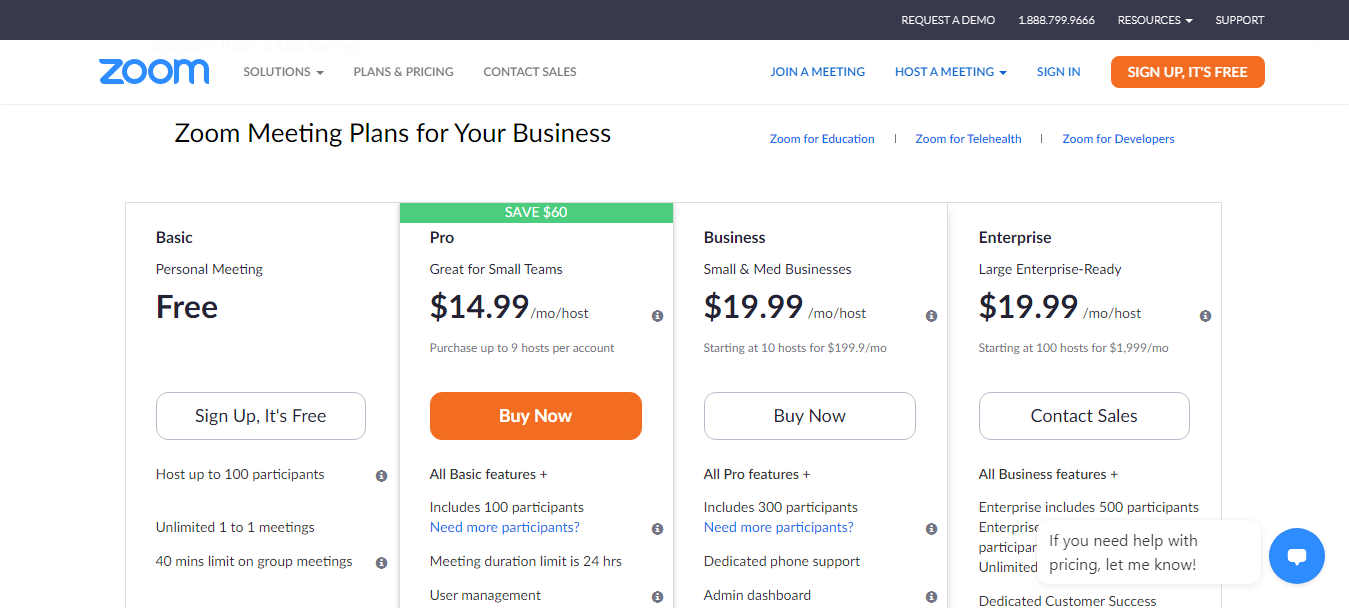Image resolution: width=1349 pixels, height=608 pixels.
Task: Click All Business features + text
Action: coord(1048,474)
